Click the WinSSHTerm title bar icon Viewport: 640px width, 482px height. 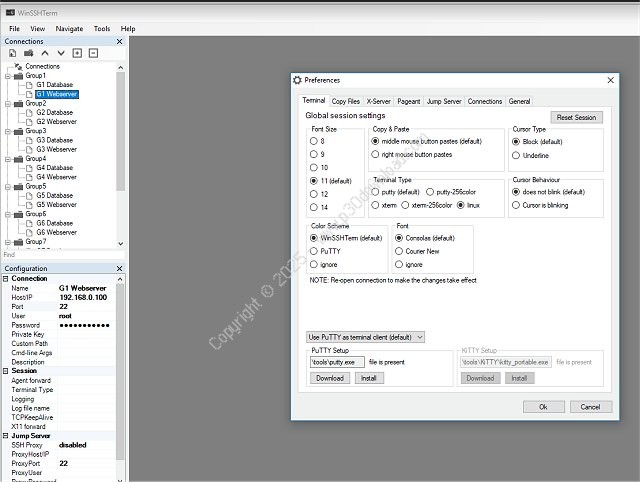10,13
